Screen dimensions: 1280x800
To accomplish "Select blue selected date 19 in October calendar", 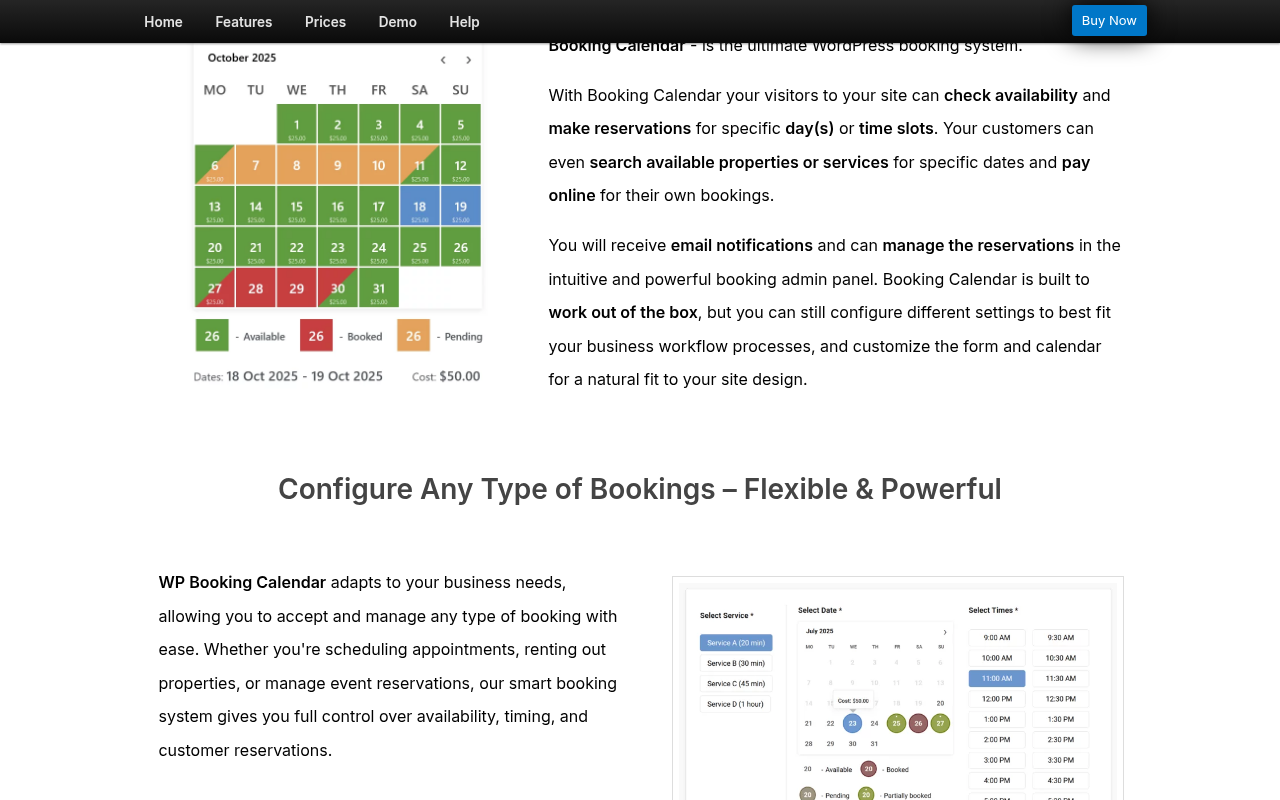I will (x=461, y=206).
